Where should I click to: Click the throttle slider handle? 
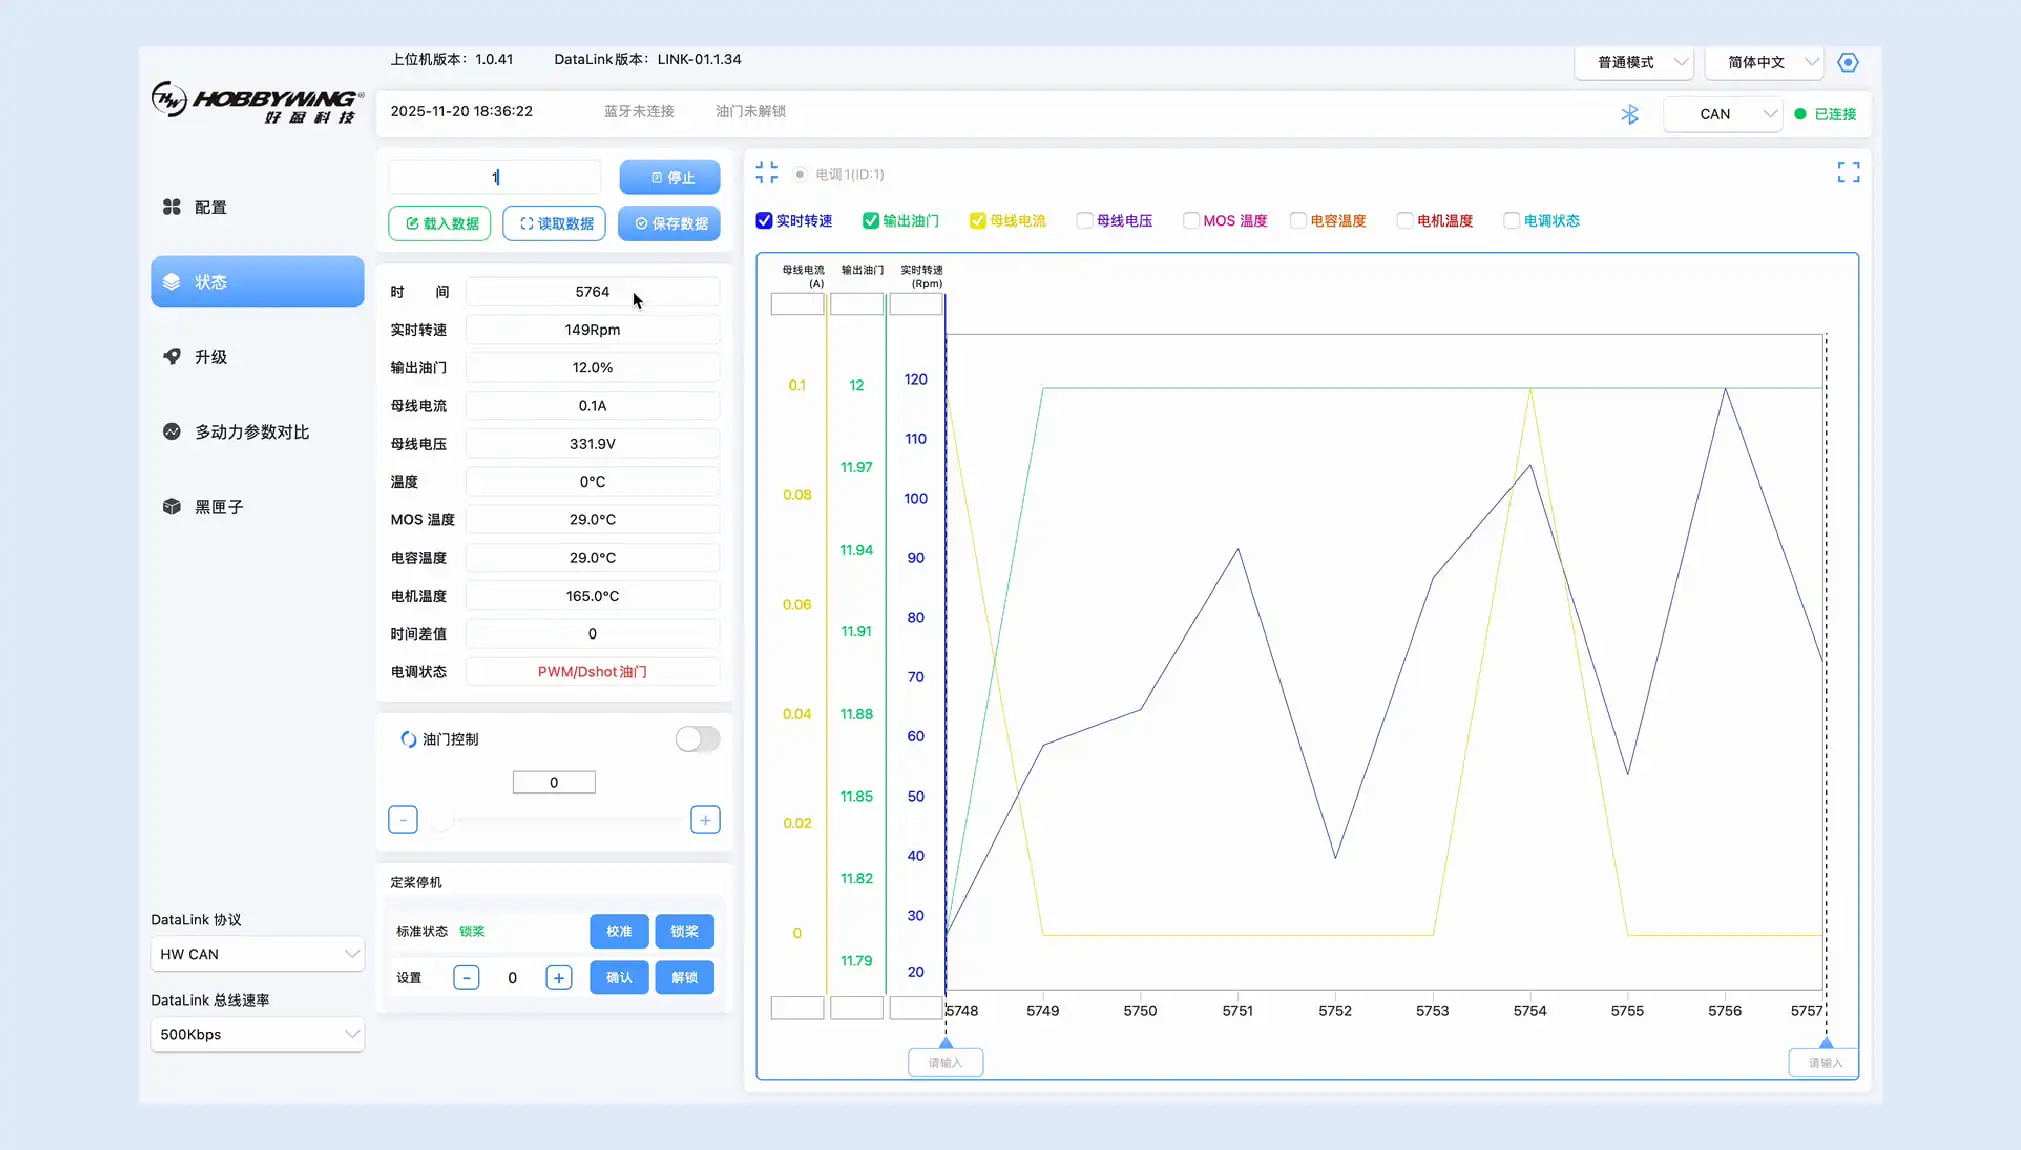442,820
